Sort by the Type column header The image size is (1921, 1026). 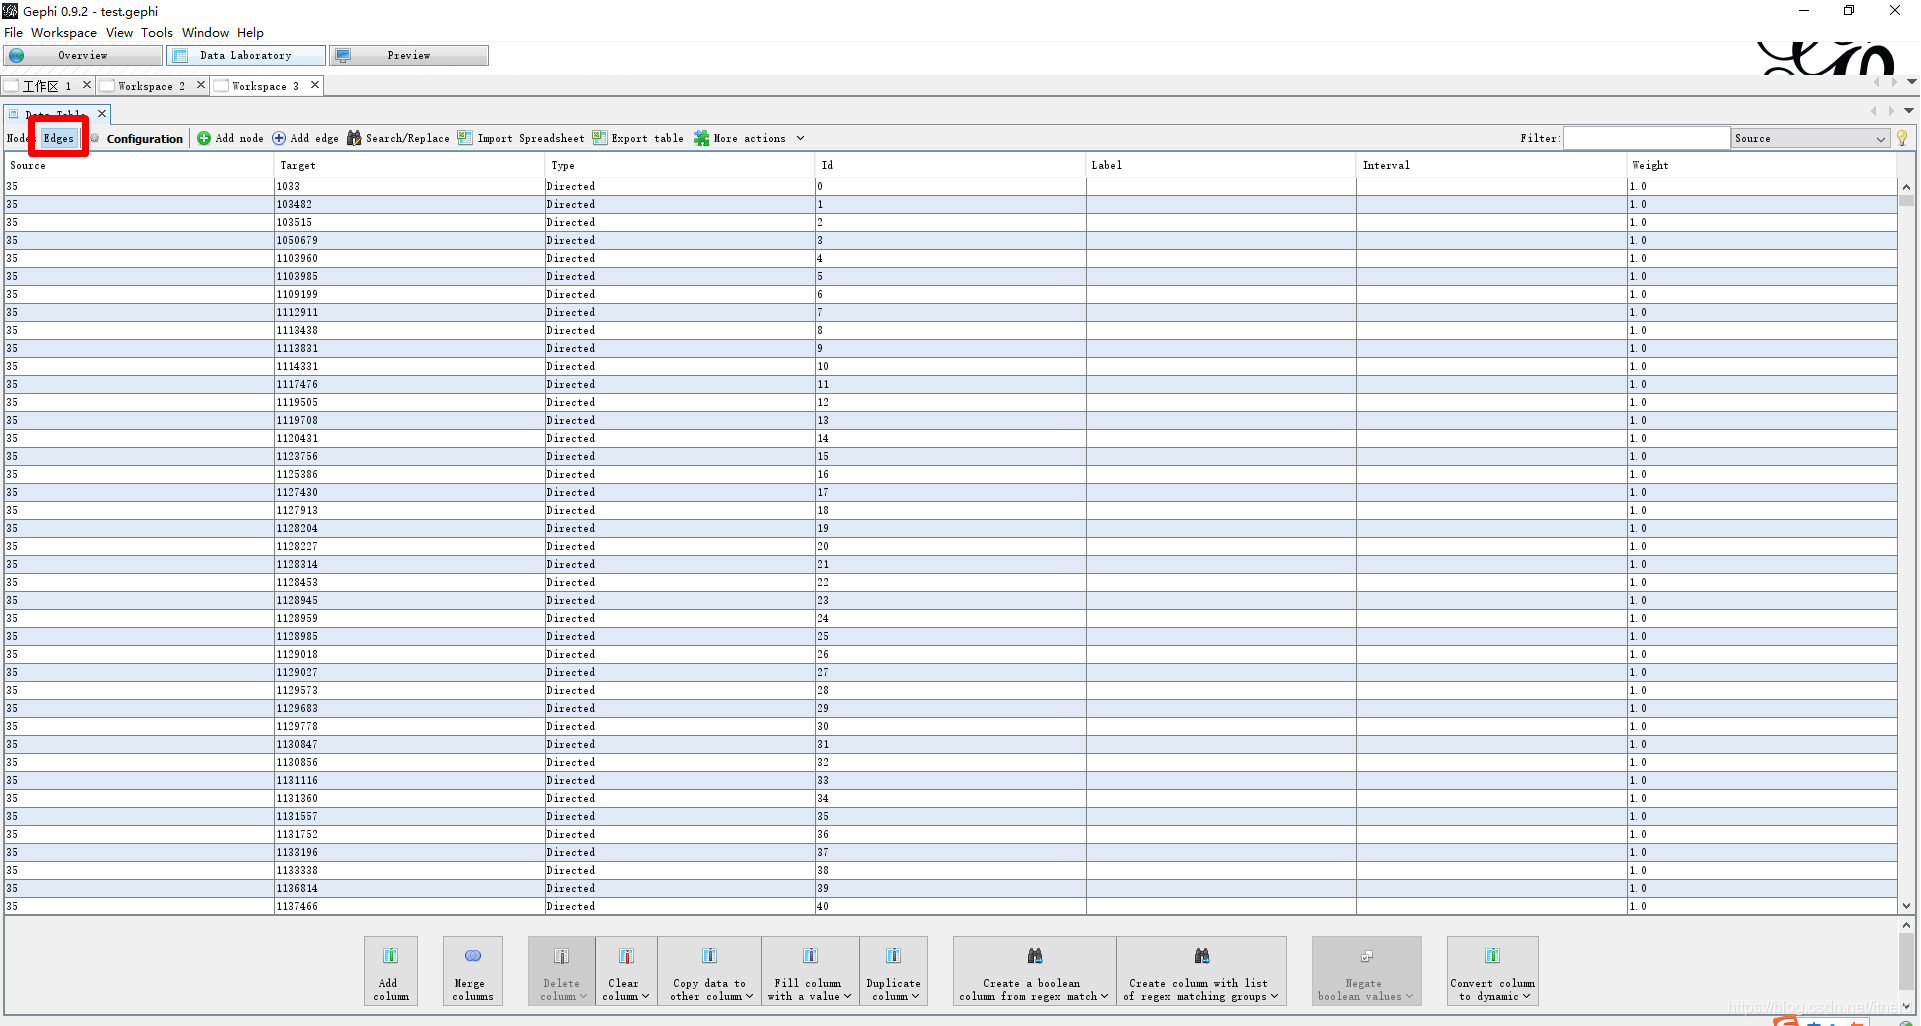pyautogui.click(x=680, y=166)
